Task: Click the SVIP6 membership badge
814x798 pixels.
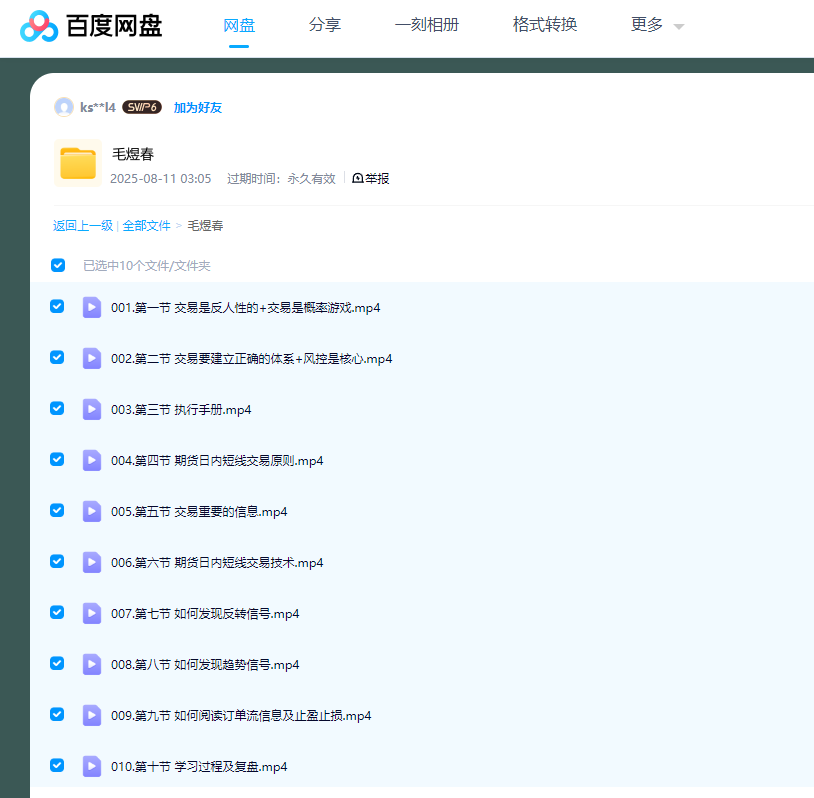Action: point(142,107)
